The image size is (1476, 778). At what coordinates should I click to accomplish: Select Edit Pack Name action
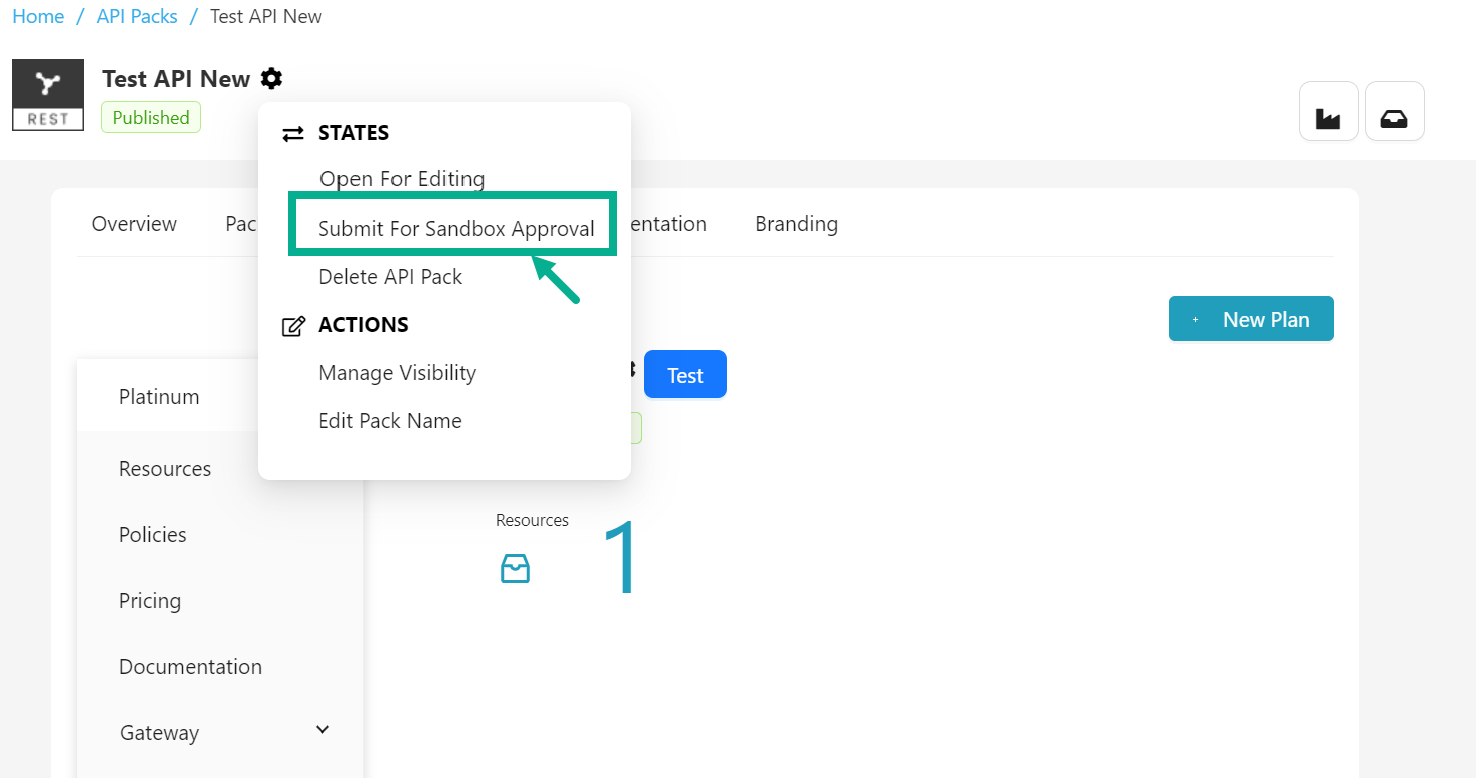pos(390,421)
